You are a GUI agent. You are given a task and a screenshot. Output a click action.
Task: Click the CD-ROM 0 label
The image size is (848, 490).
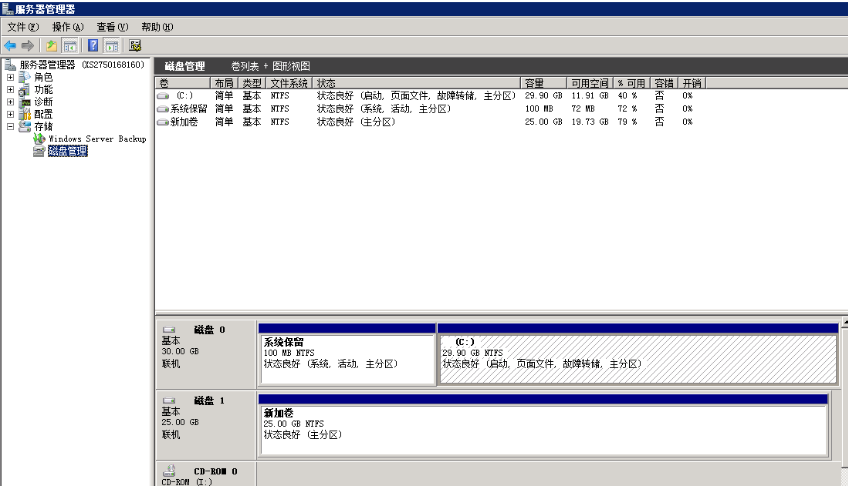(x=215, y=472)
